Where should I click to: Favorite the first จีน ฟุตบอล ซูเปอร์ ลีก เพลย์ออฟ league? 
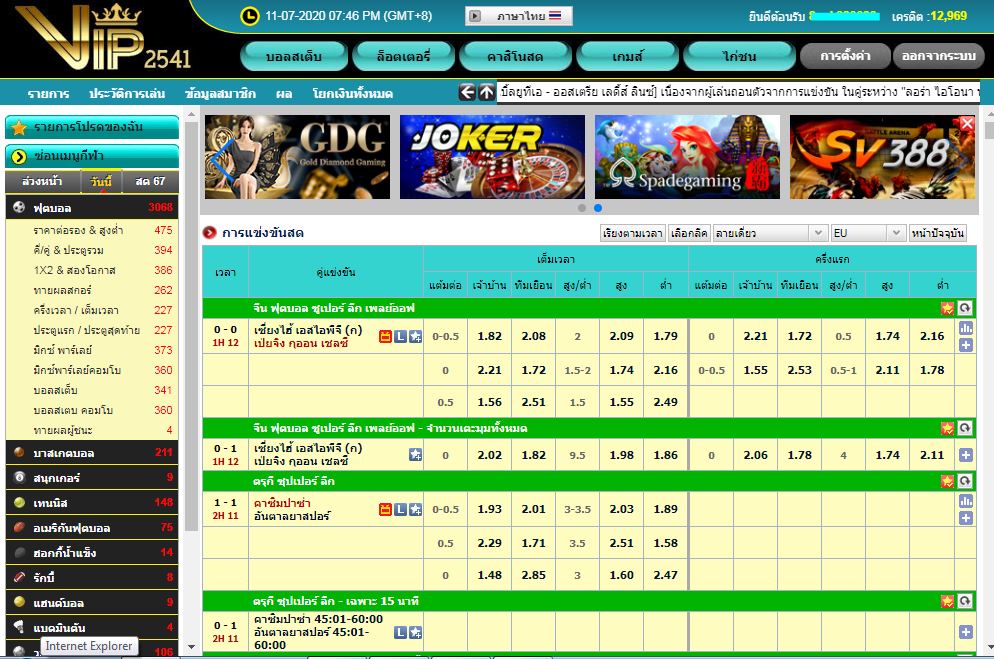[x=947, y=308]
